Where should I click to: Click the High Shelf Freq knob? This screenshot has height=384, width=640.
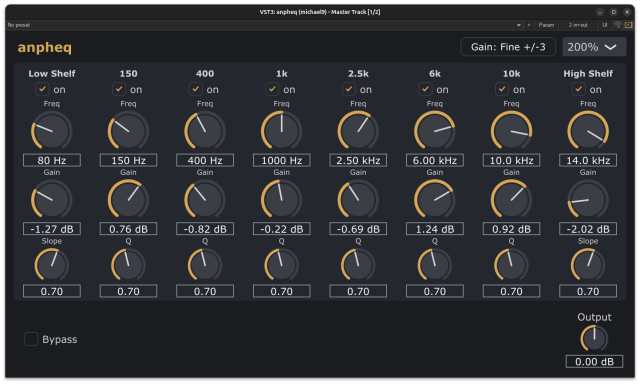tap(588, 131)
